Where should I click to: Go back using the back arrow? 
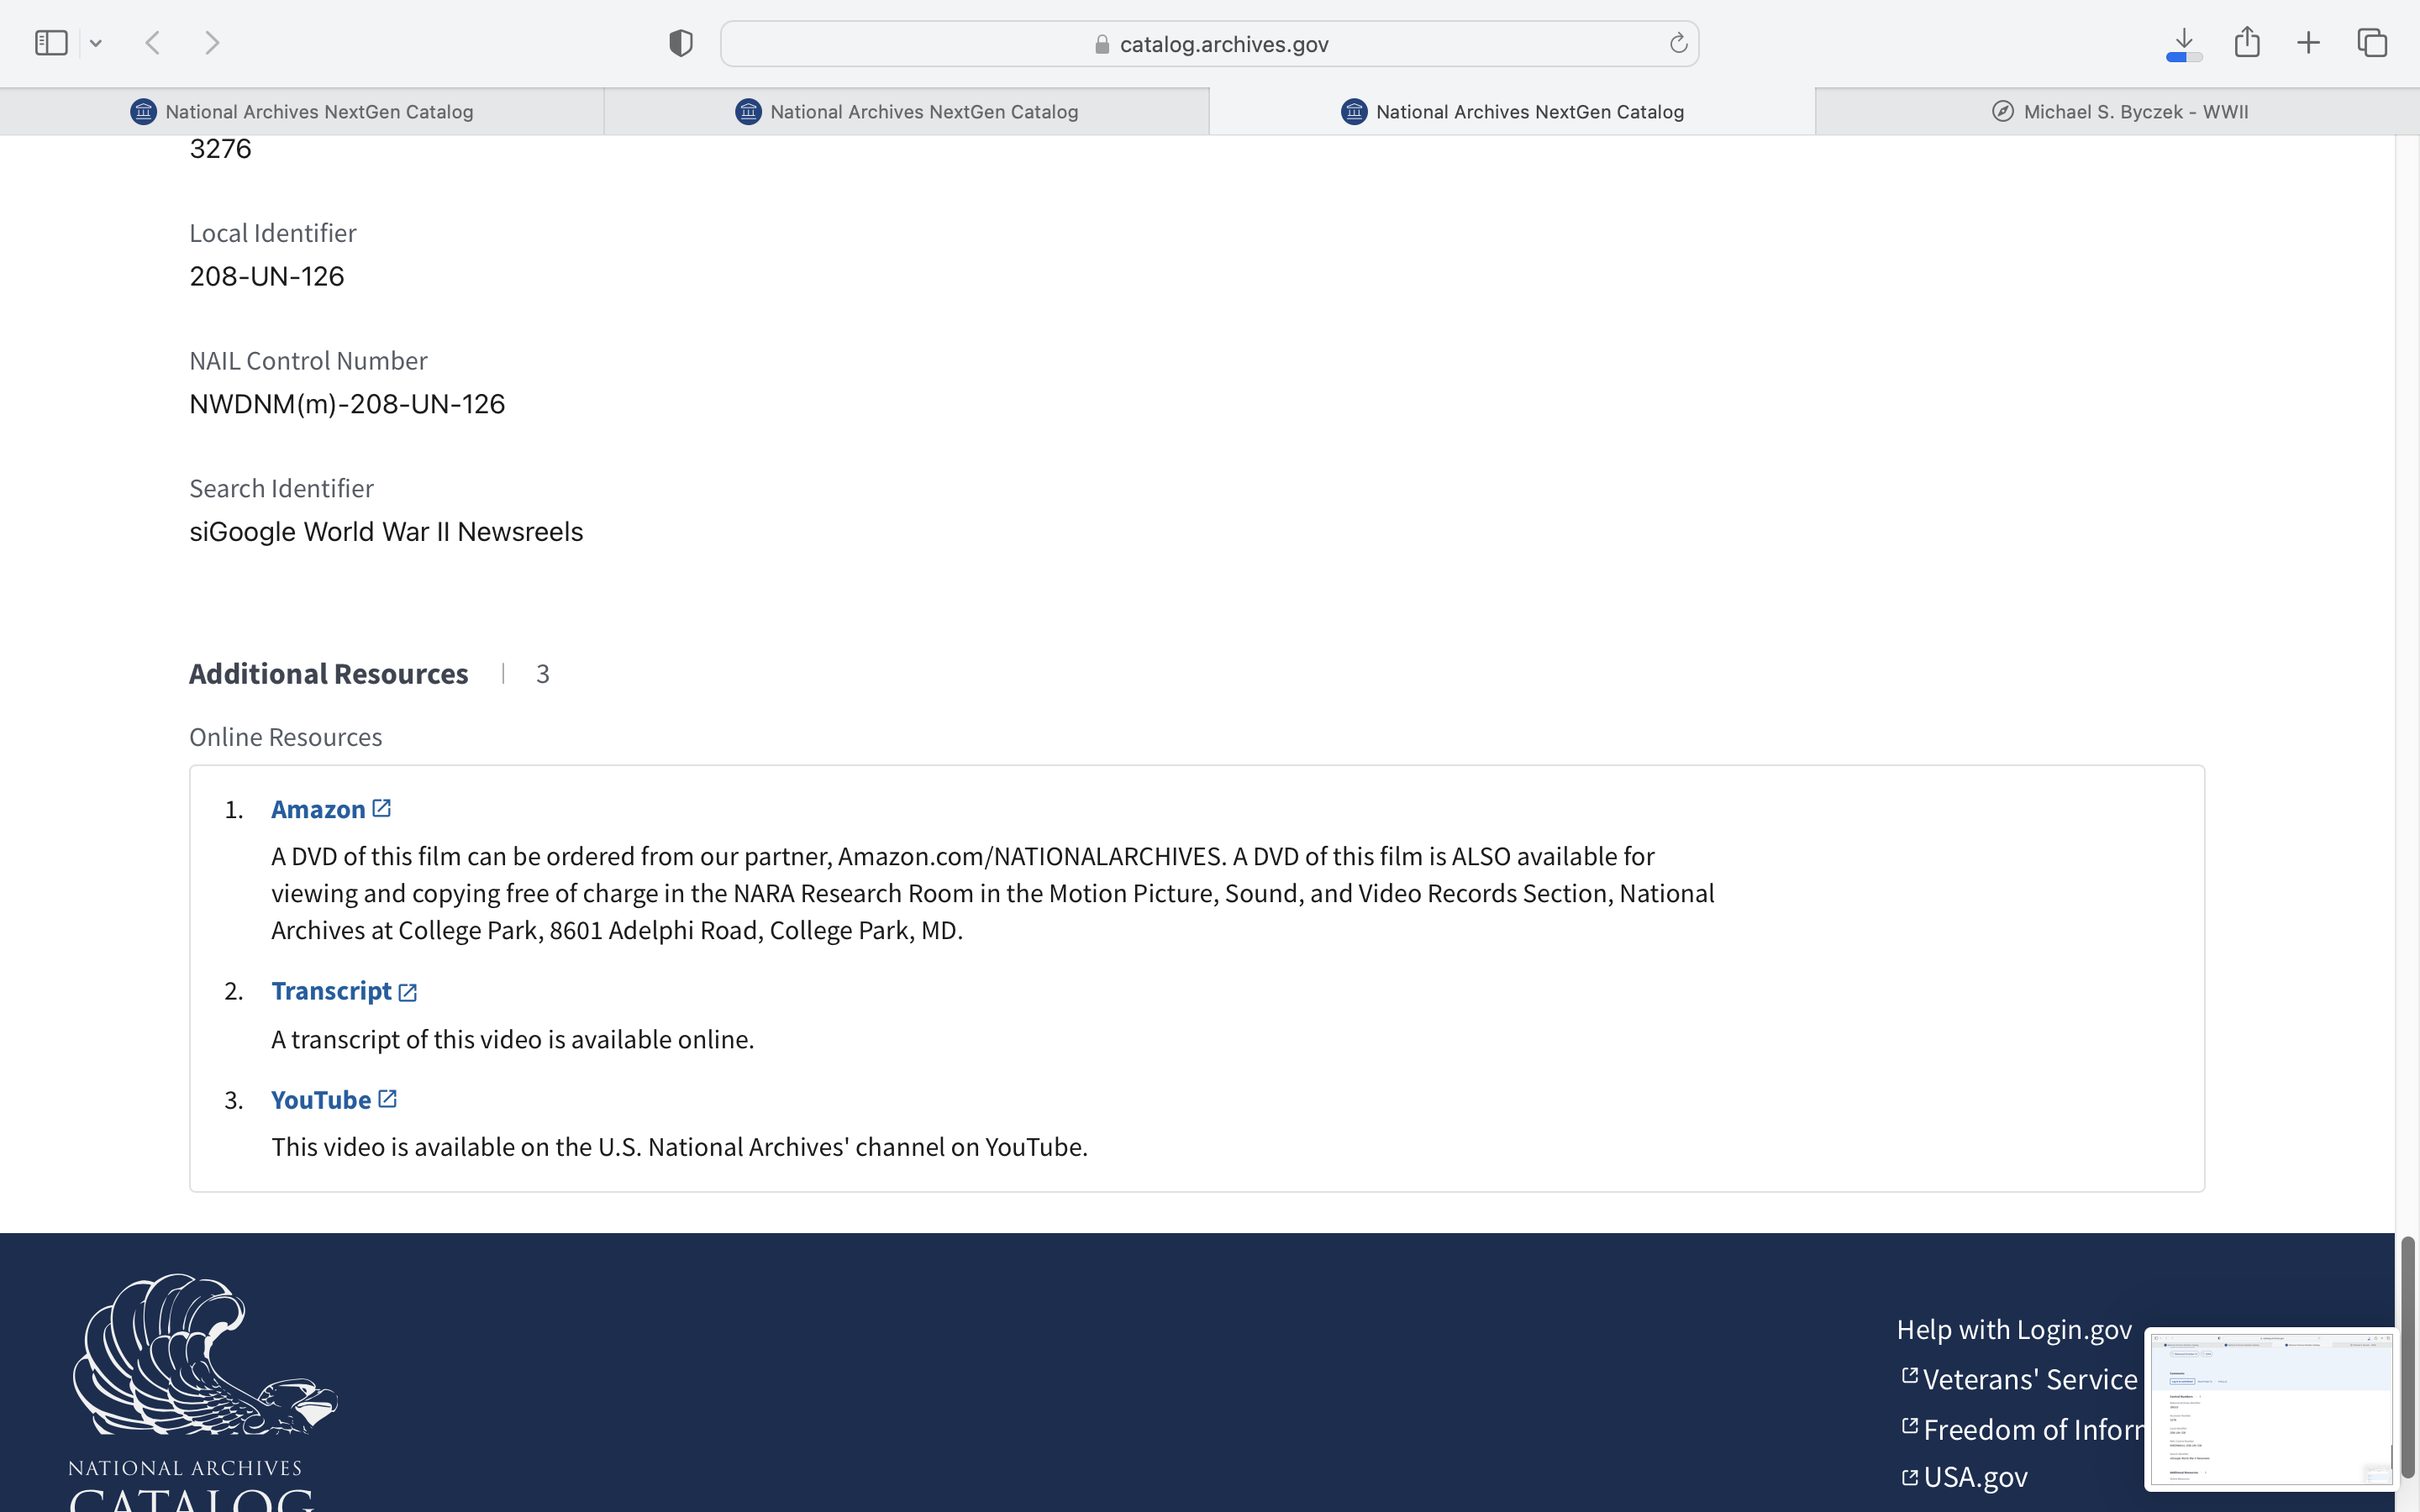[x=153, y=43]
